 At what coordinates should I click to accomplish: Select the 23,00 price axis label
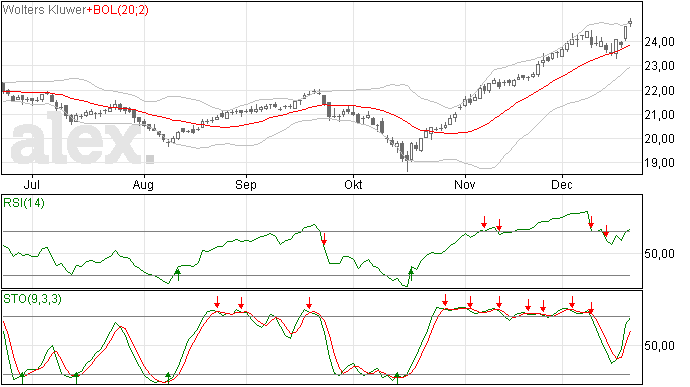(x=659, y=66)
